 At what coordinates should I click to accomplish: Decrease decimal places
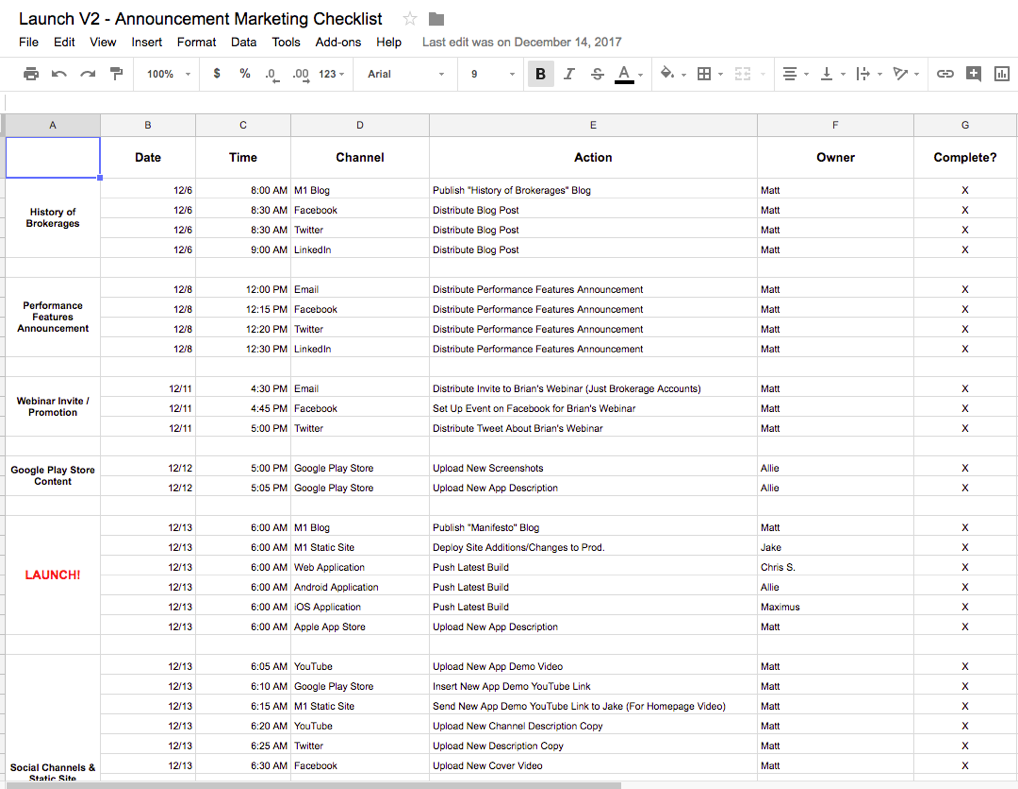[x=272, y=75]
